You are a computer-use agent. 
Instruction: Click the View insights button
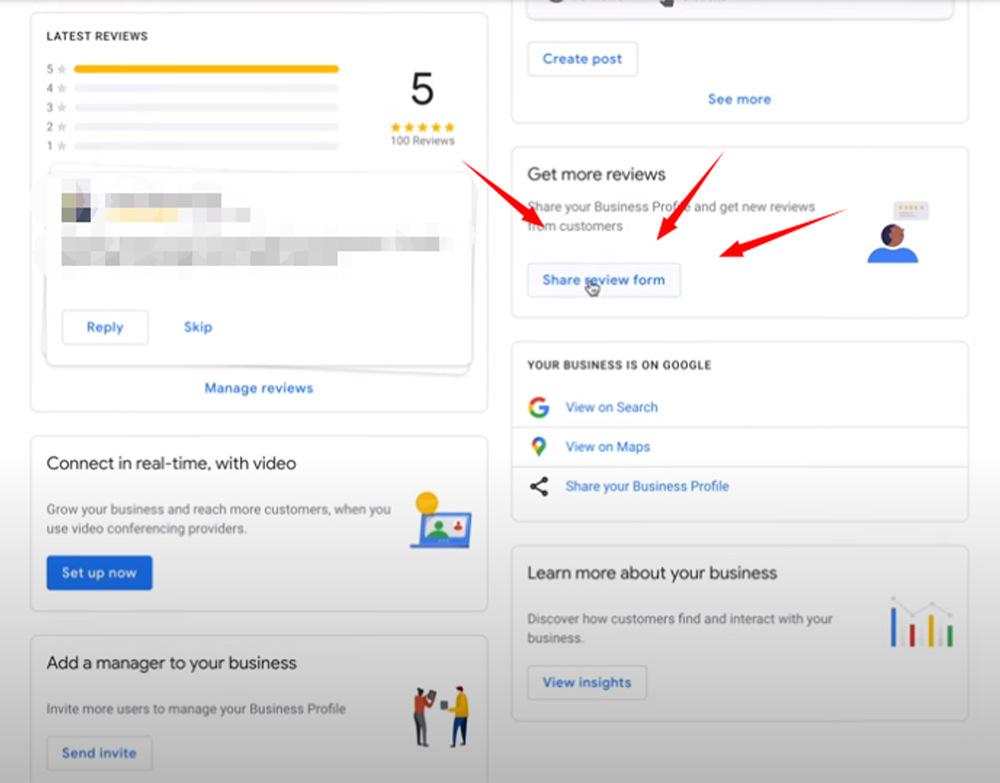click(587, 683)
